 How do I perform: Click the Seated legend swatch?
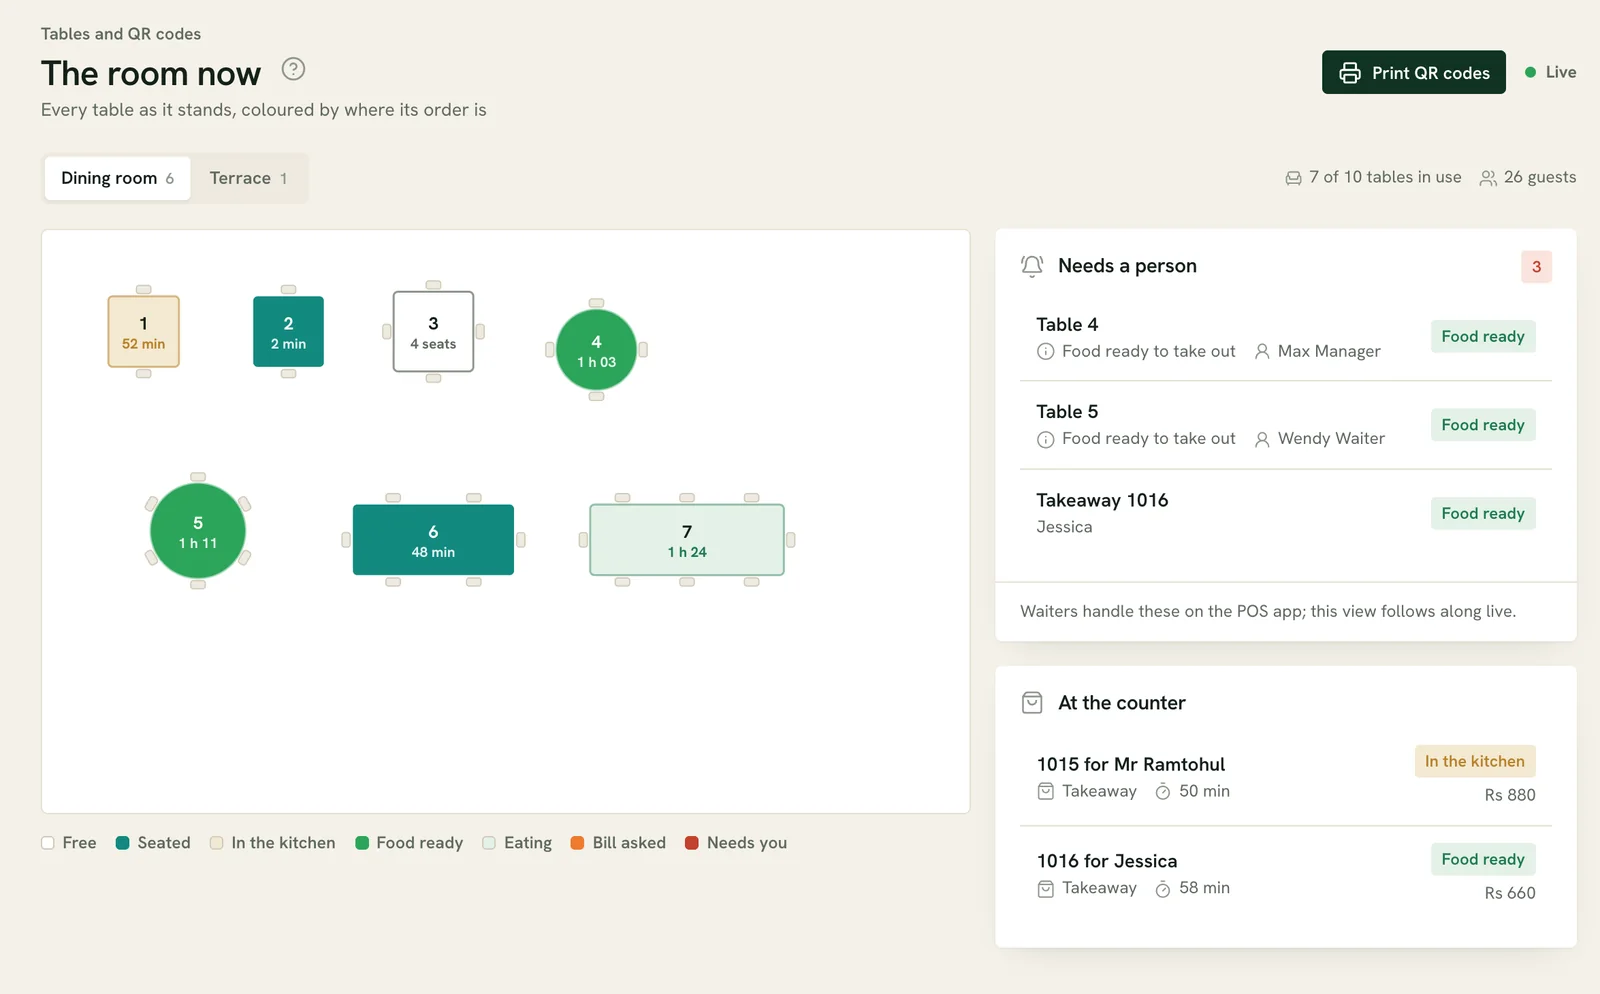pyautogui.click(x=123, y=843)
